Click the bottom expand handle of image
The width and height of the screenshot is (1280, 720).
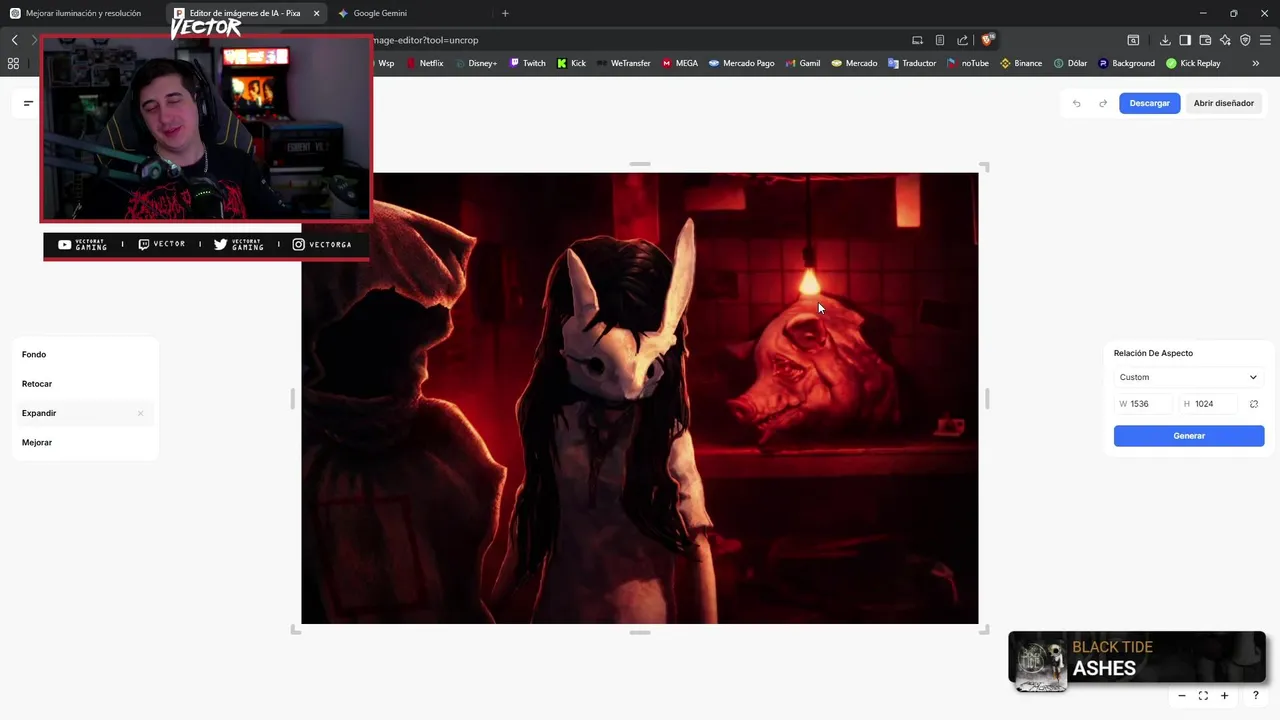(x=640, y=632)
